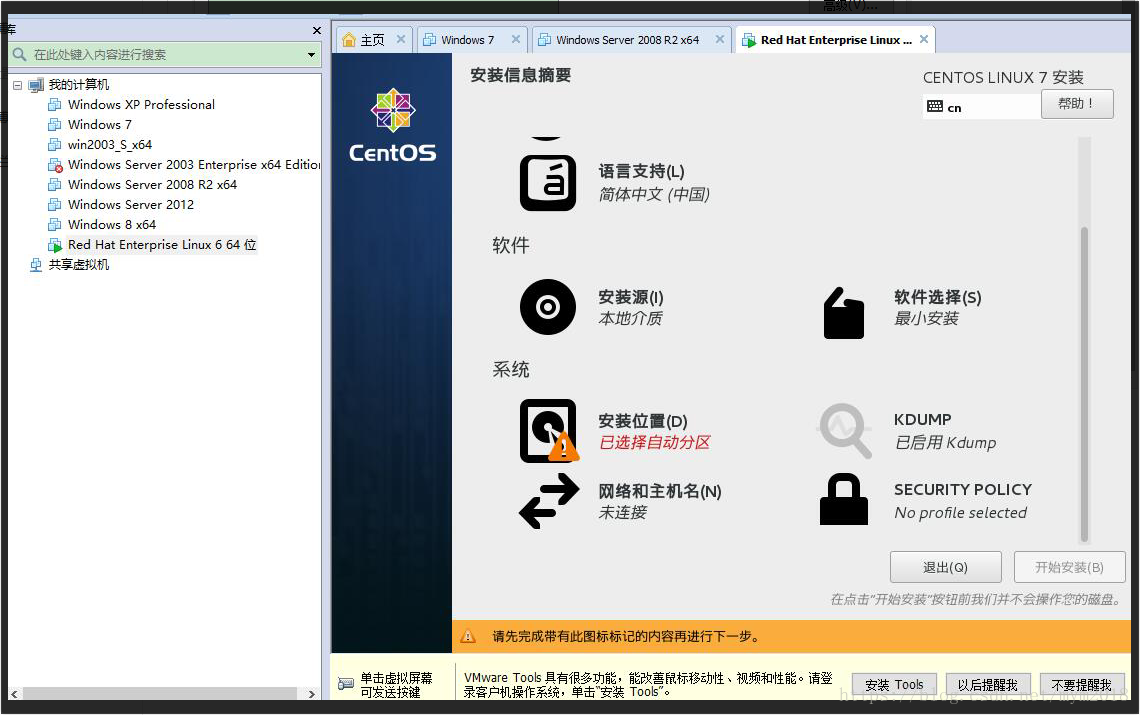
Task: Click the network and hostname arrows icon
Action: point(549,501)
